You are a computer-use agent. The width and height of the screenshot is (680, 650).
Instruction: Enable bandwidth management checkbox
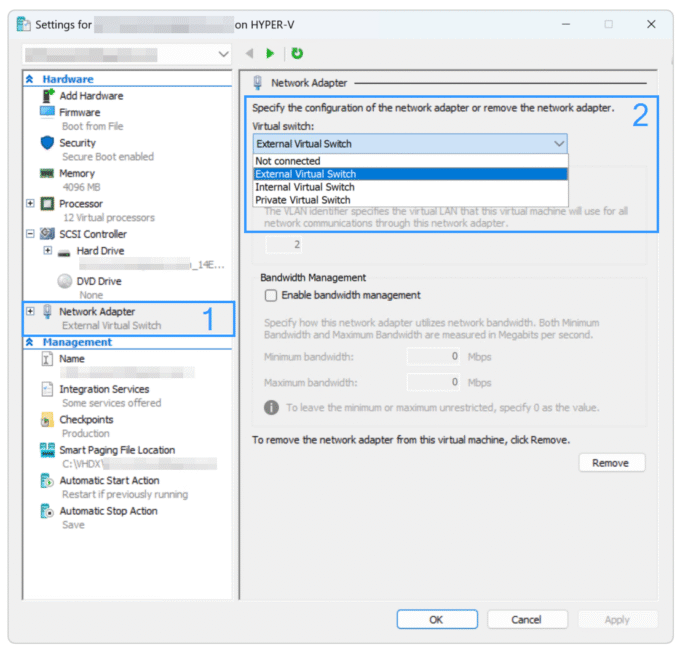271,295
